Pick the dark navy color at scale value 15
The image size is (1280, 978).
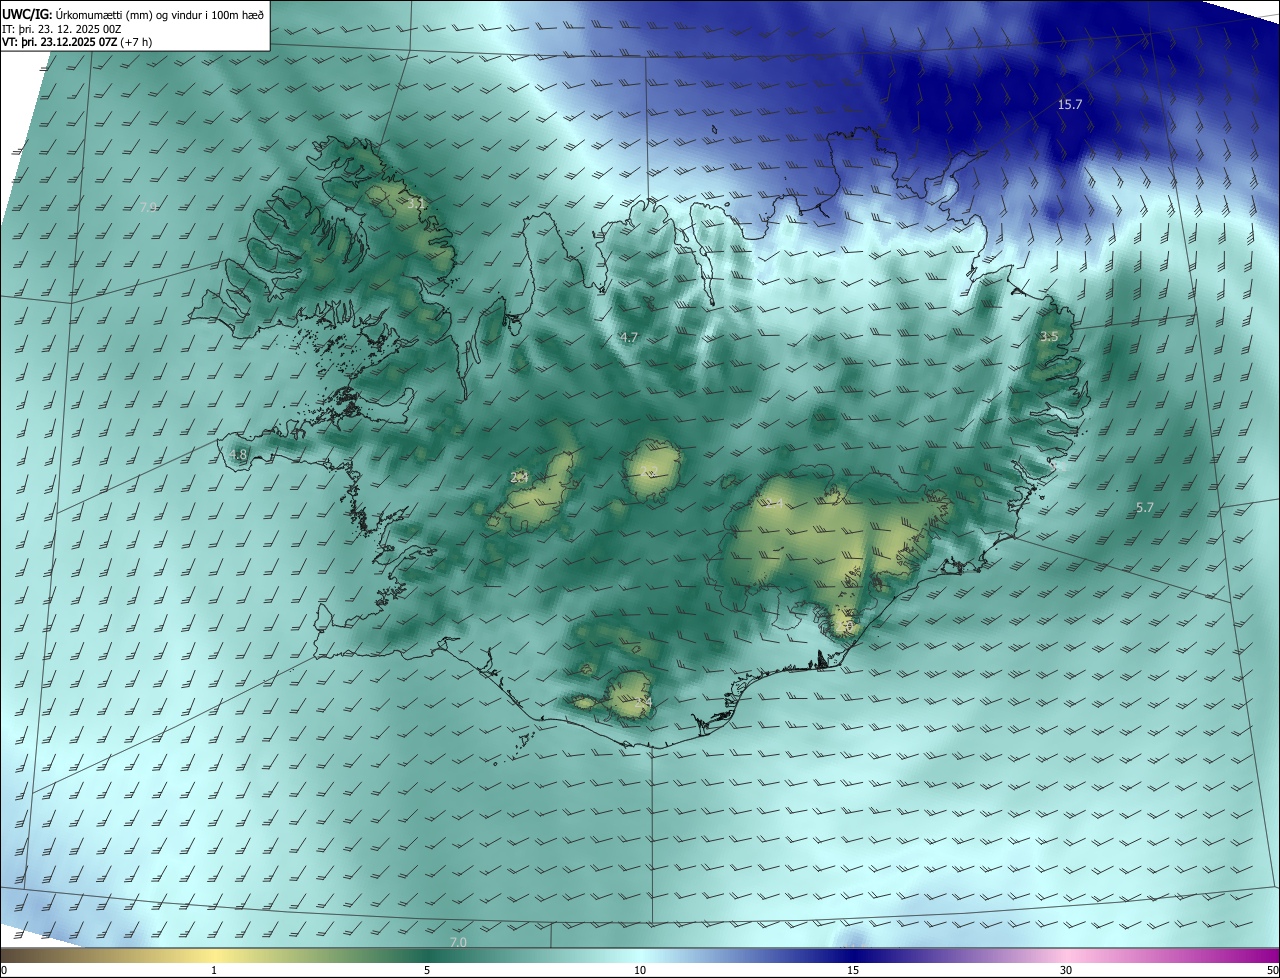pos(853,955)
